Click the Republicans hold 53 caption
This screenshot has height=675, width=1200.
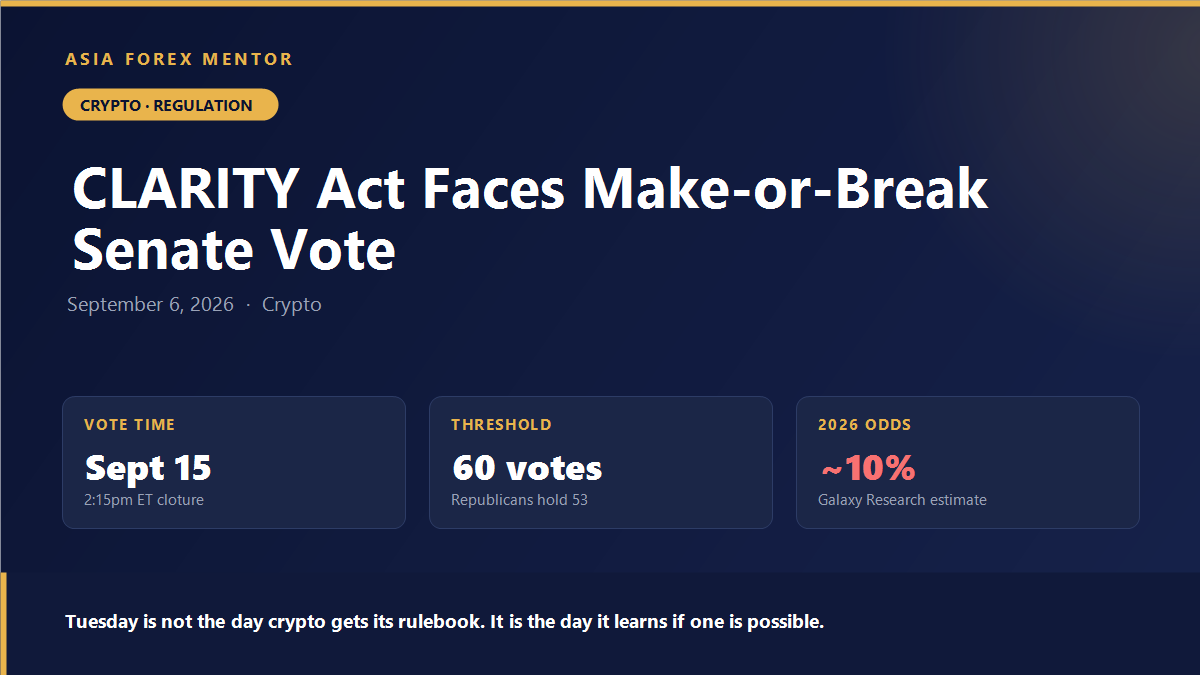click(x=519, y=499)
